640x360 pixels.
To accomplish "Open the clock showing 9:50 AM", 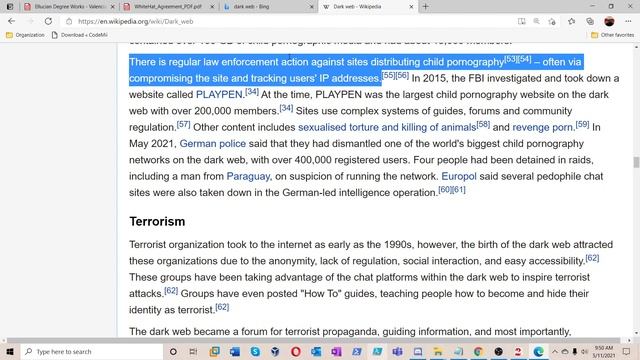I will pyautogui.click(x=604, y=351).
